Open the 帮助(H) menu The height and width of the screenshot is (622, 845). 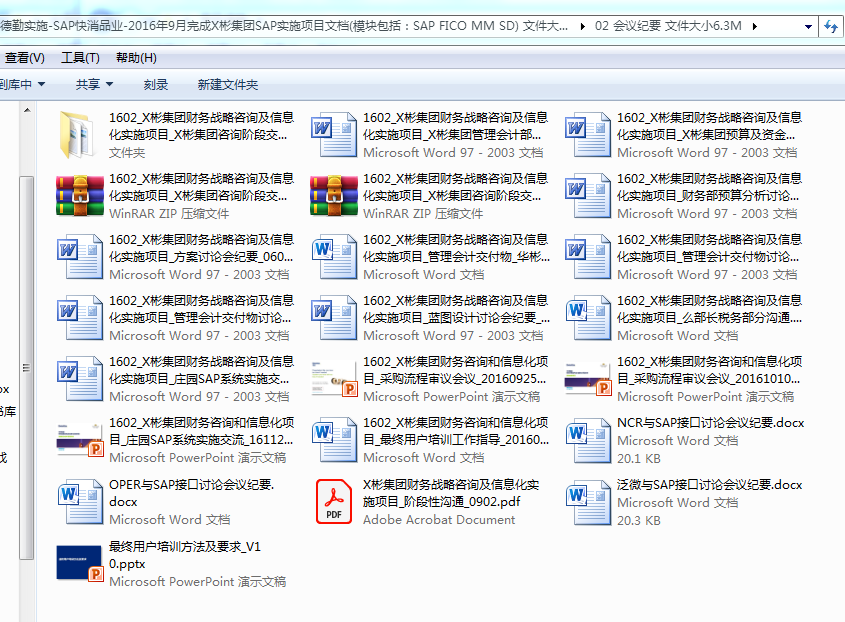point(136,58)
